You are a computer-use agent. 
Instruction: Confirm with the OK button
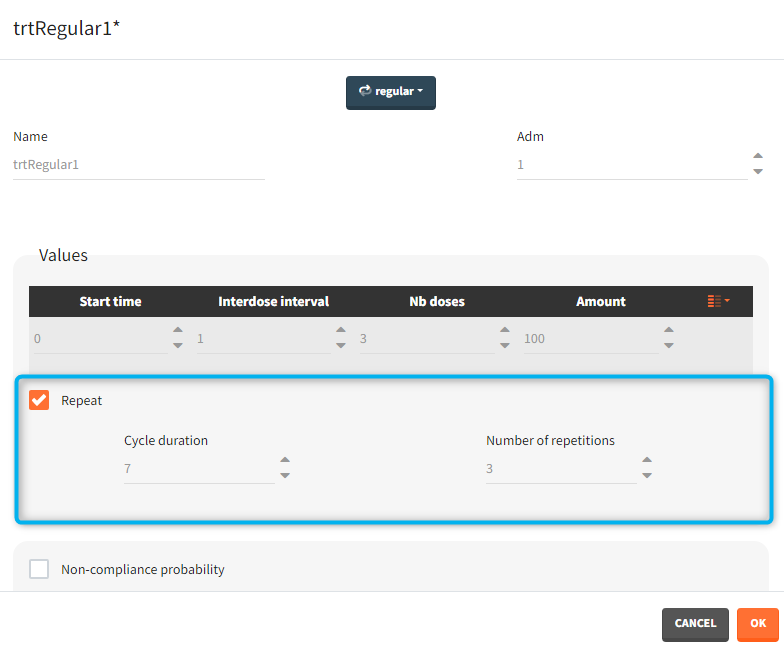pos(758,624)
